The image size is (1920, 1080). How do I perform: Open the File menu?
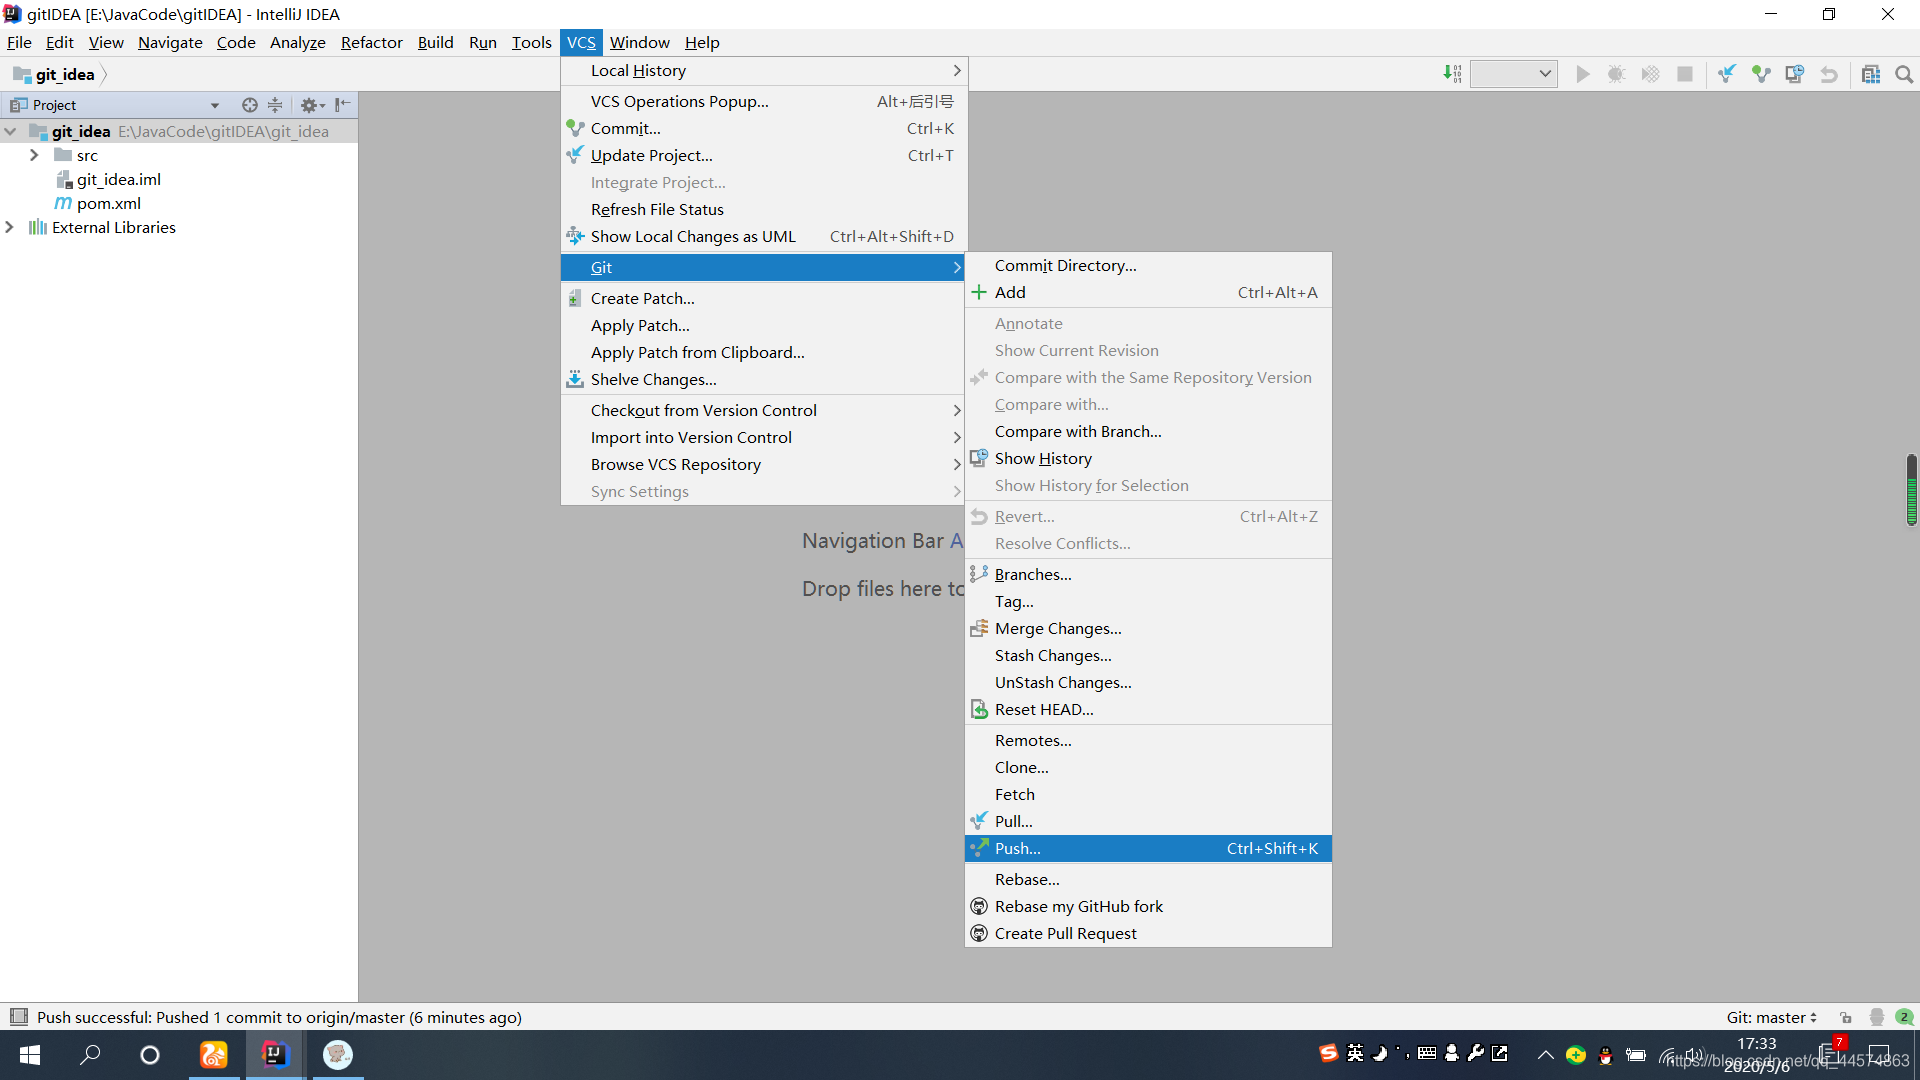19,42
